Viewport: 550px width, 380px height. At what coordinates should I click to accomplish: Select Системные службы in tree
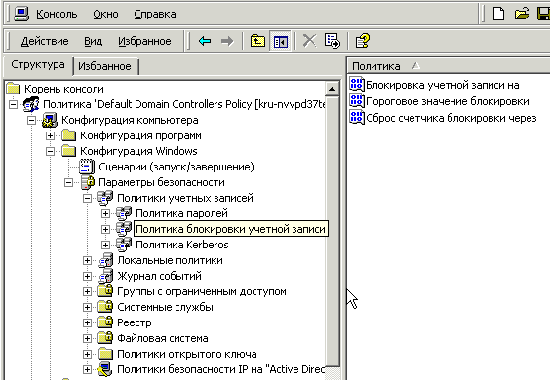(165, 307)
